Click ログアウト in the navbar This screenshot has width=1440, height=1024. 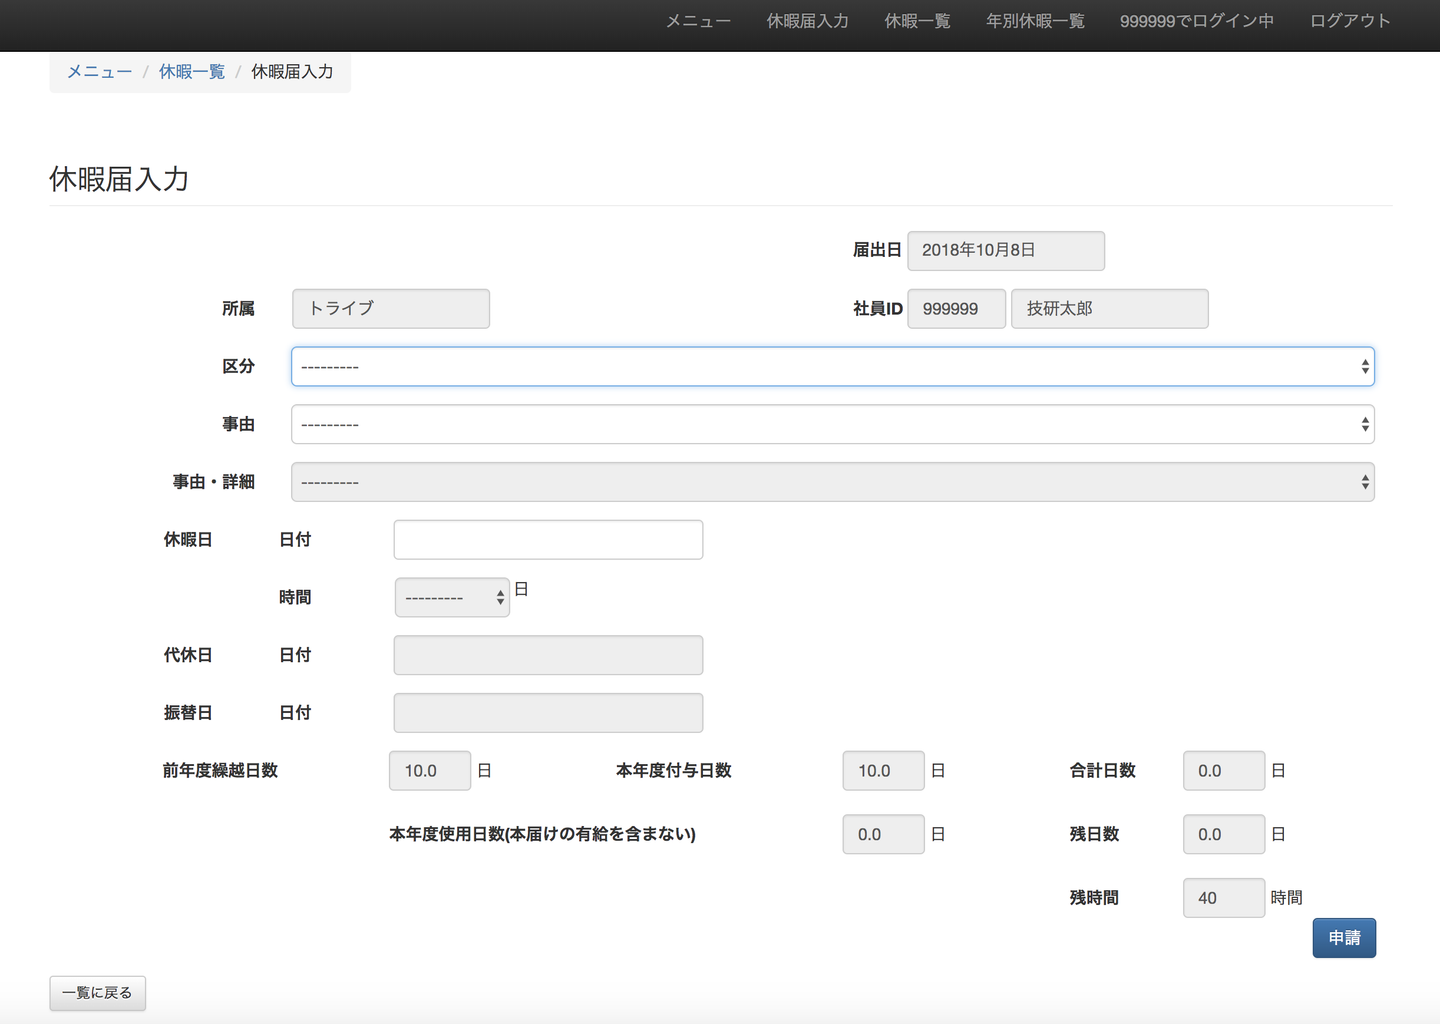1350,21
